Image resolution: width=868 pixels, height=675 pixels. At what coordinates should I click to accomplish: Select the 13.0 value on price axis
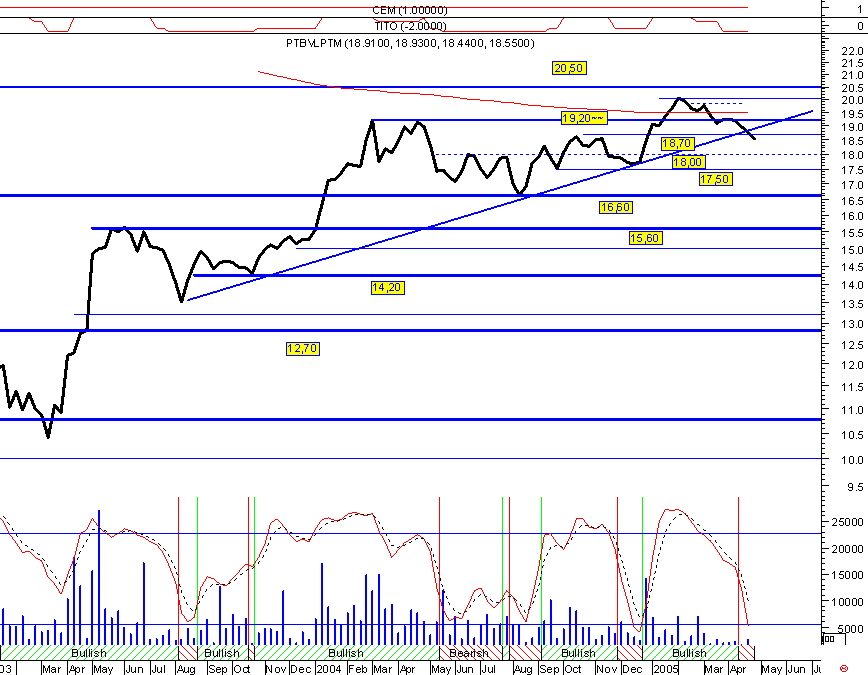pos(852,324)
